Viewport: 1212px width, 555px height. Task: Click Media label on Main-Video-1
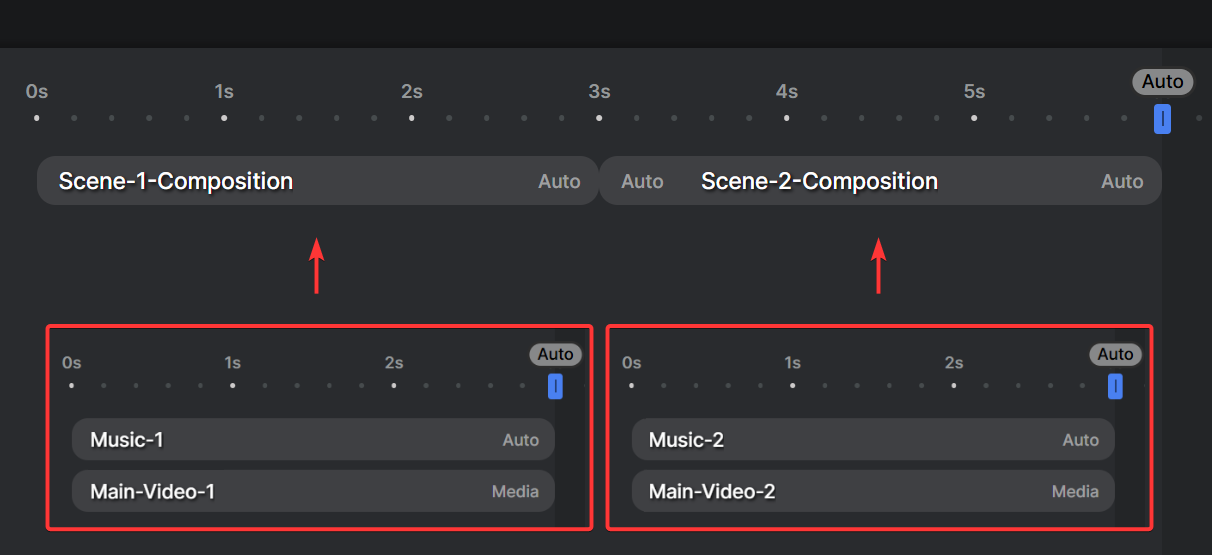point(515,491)
